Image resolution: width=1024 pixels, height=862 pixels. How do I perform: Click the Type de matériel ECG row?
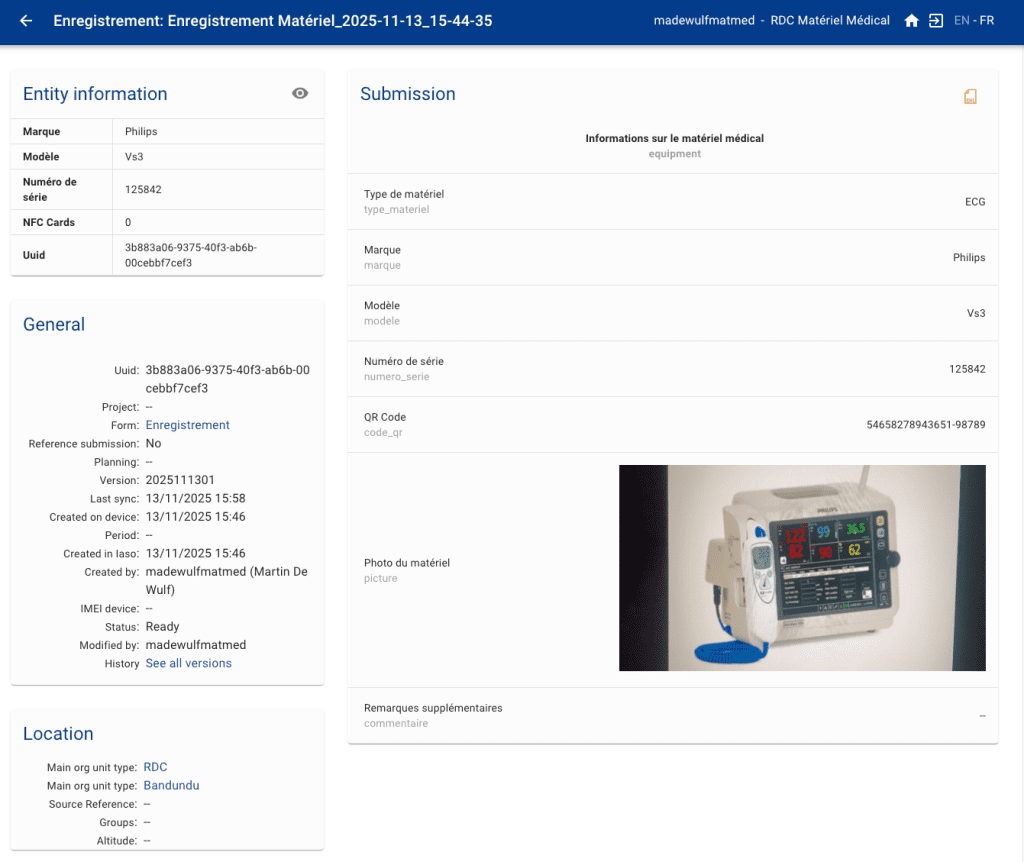[x=673, y=201]
